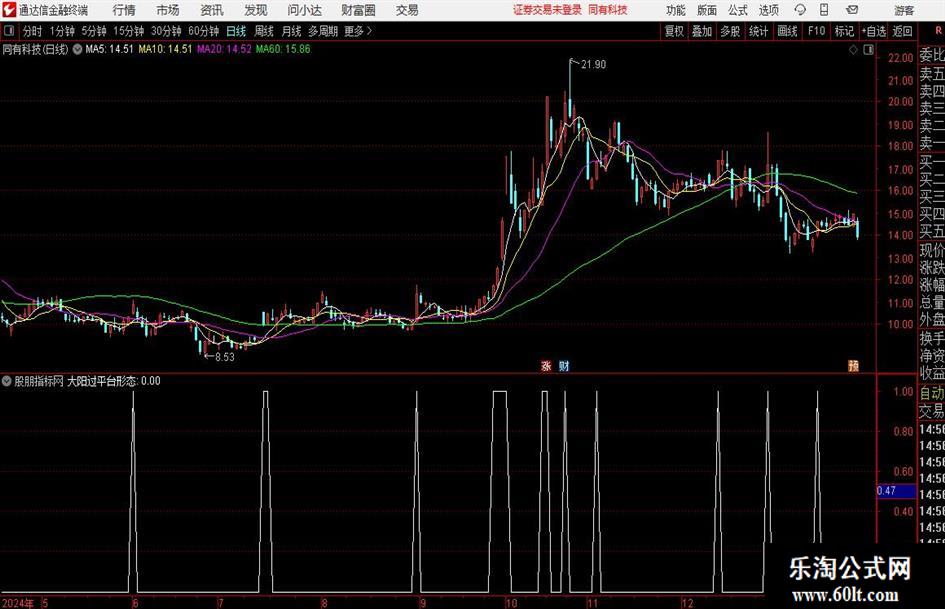Image resolution: width=945 pixels, height=609 pixels.
Task: Click the 证券交易未登录 login link
Action: tap(547, 10)
